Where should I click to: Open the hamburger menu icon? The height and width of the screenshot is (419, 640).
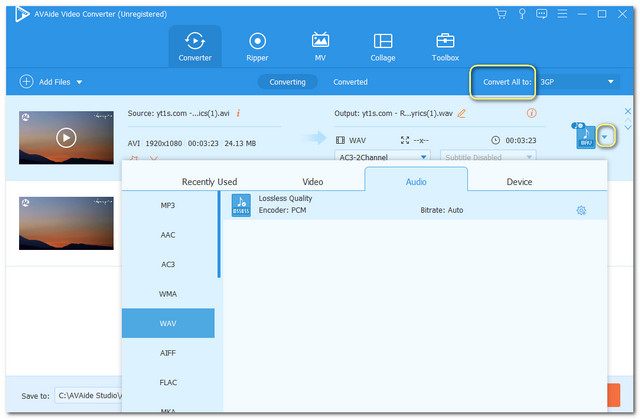pos(562,14)
